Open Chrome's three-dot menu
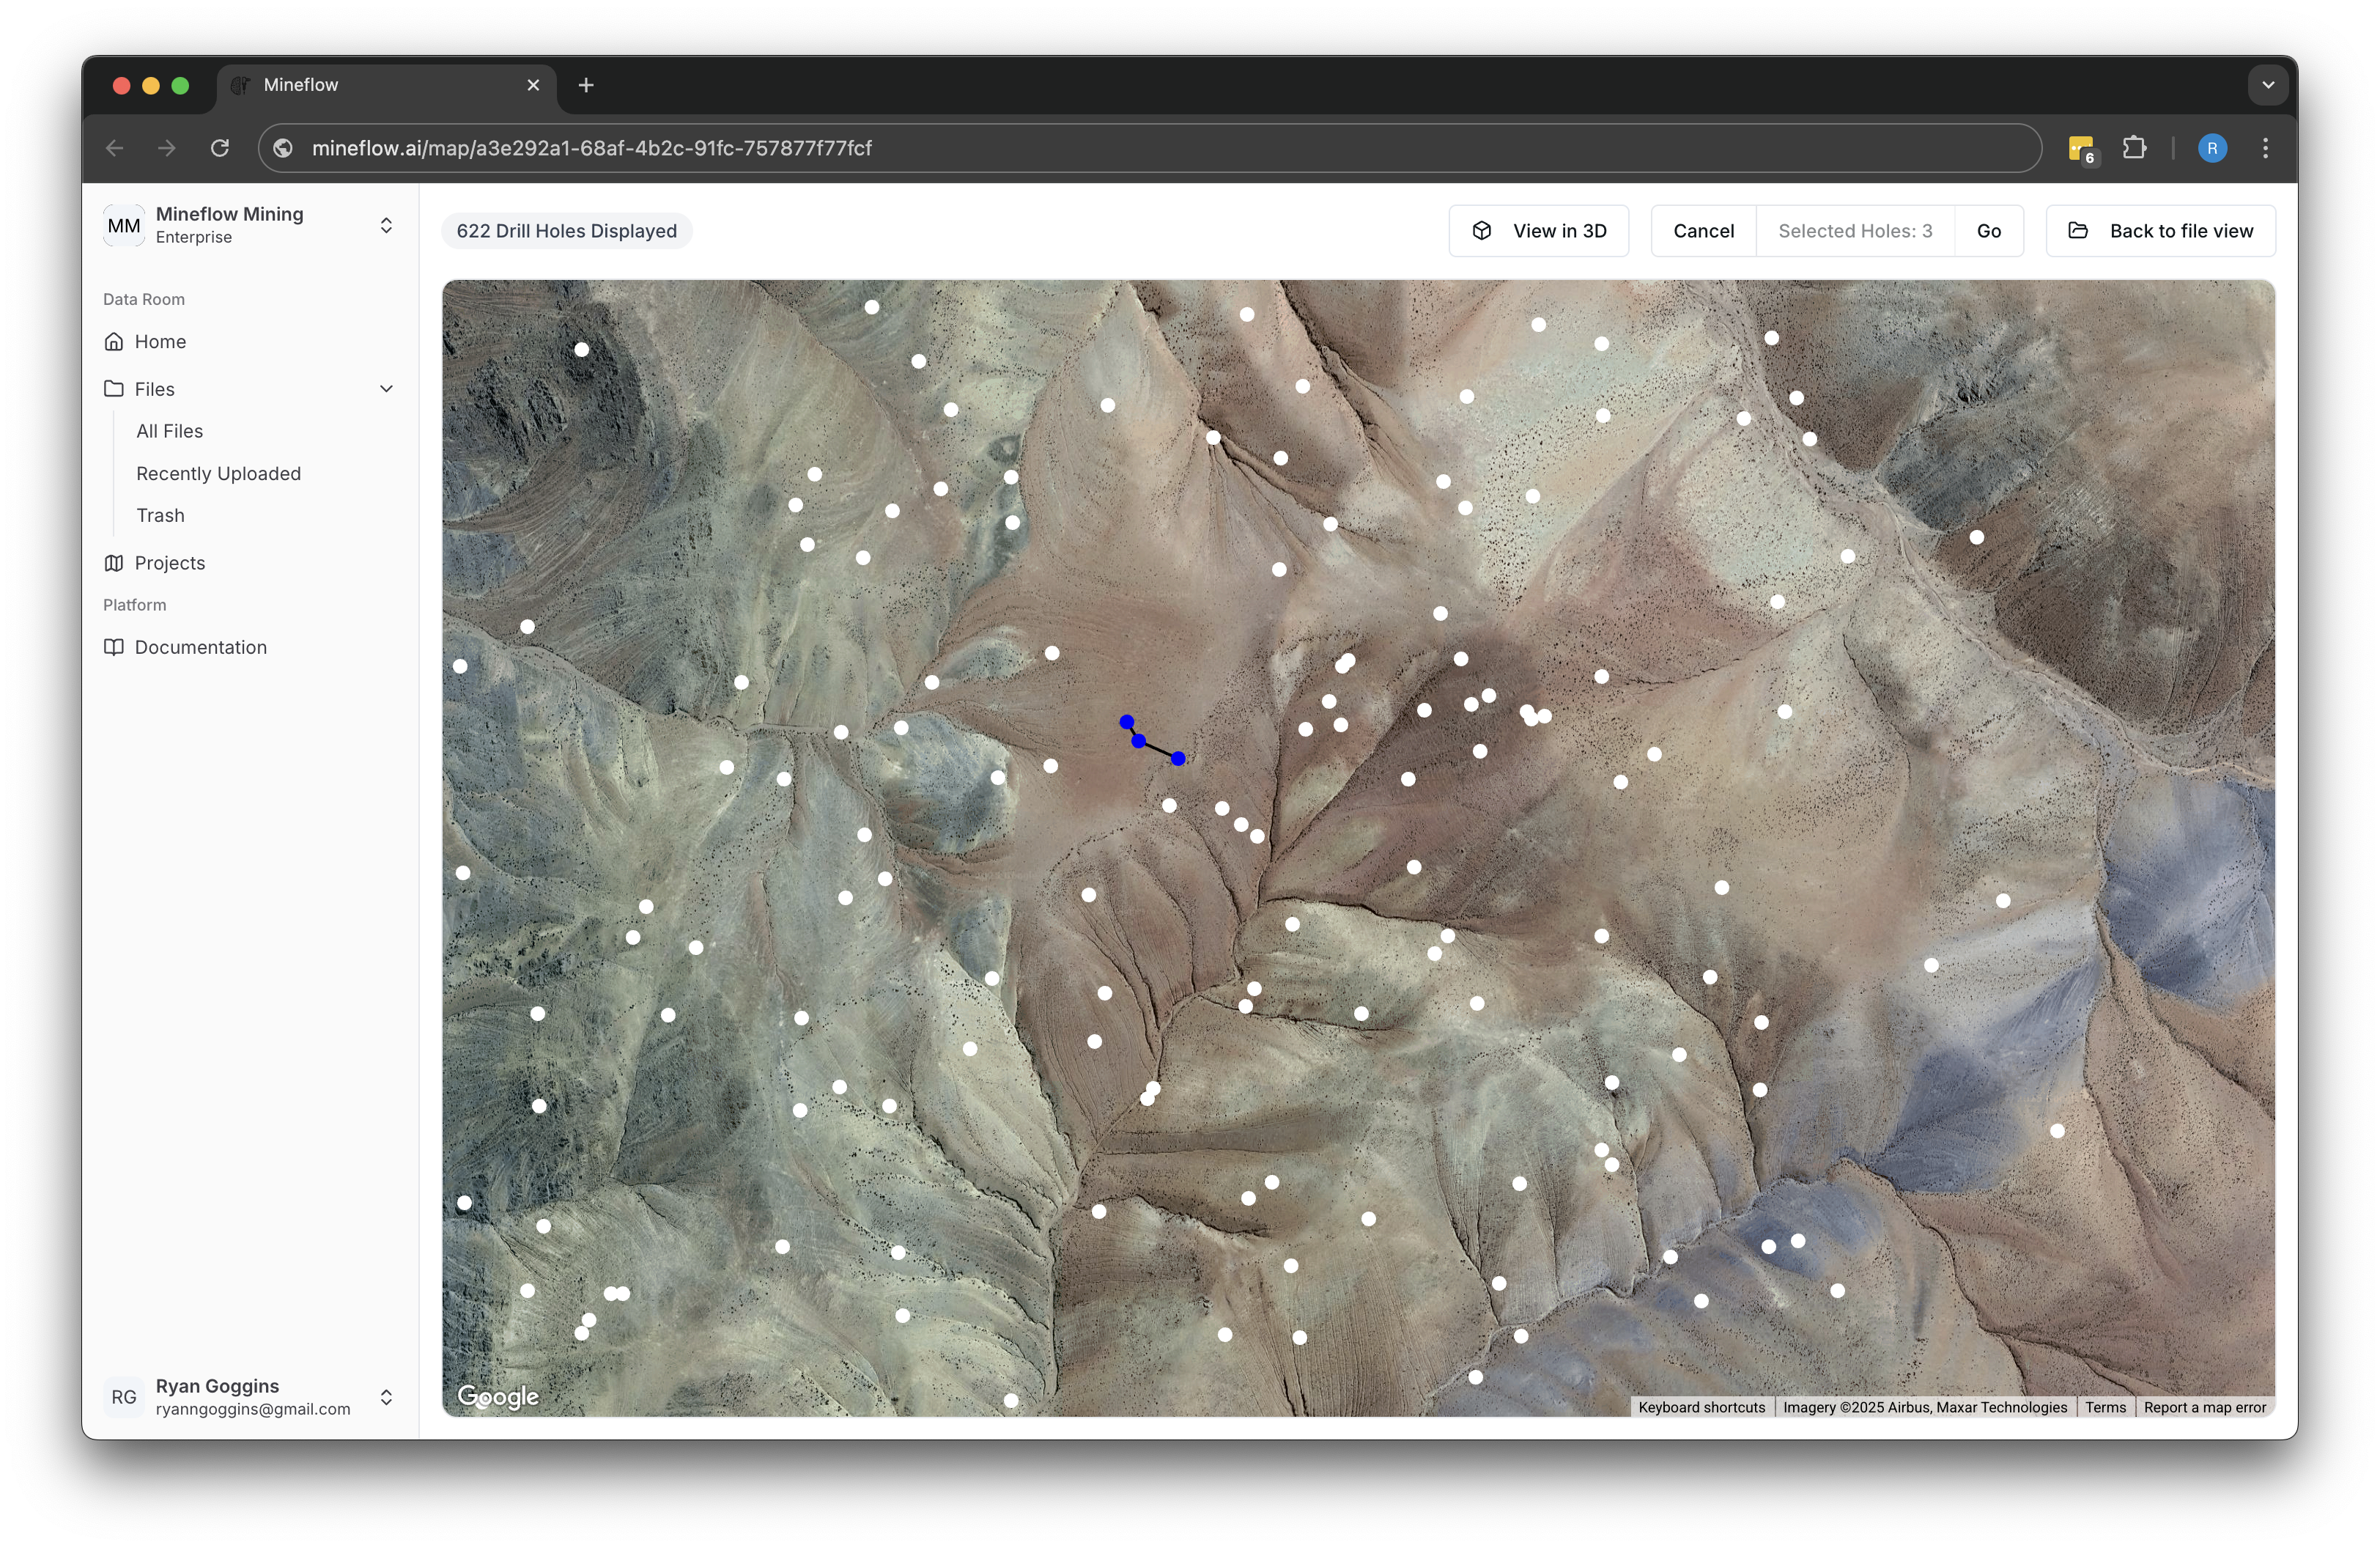 click(2265, 148)
